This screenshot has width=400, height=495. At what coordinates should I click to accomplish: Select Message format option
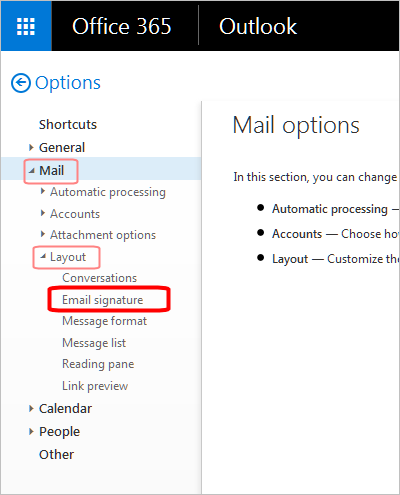pyautogui.click(x=104, y=321)
